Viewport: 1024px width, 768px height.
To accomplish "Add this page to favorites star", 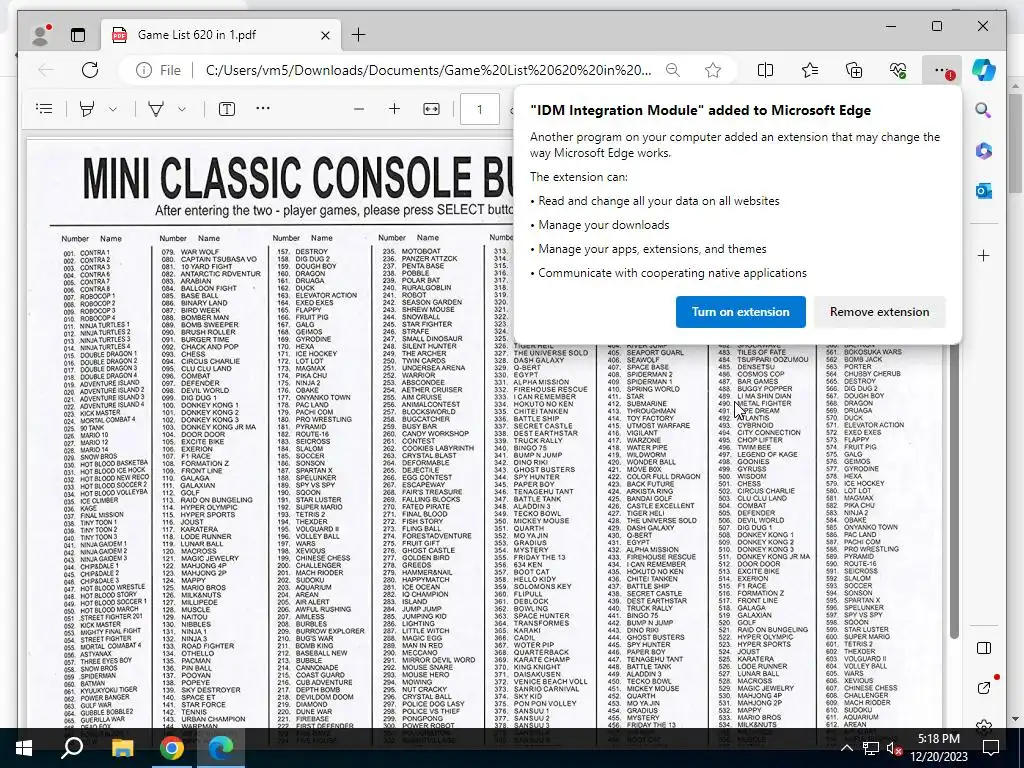I will (x=712, y=70).
